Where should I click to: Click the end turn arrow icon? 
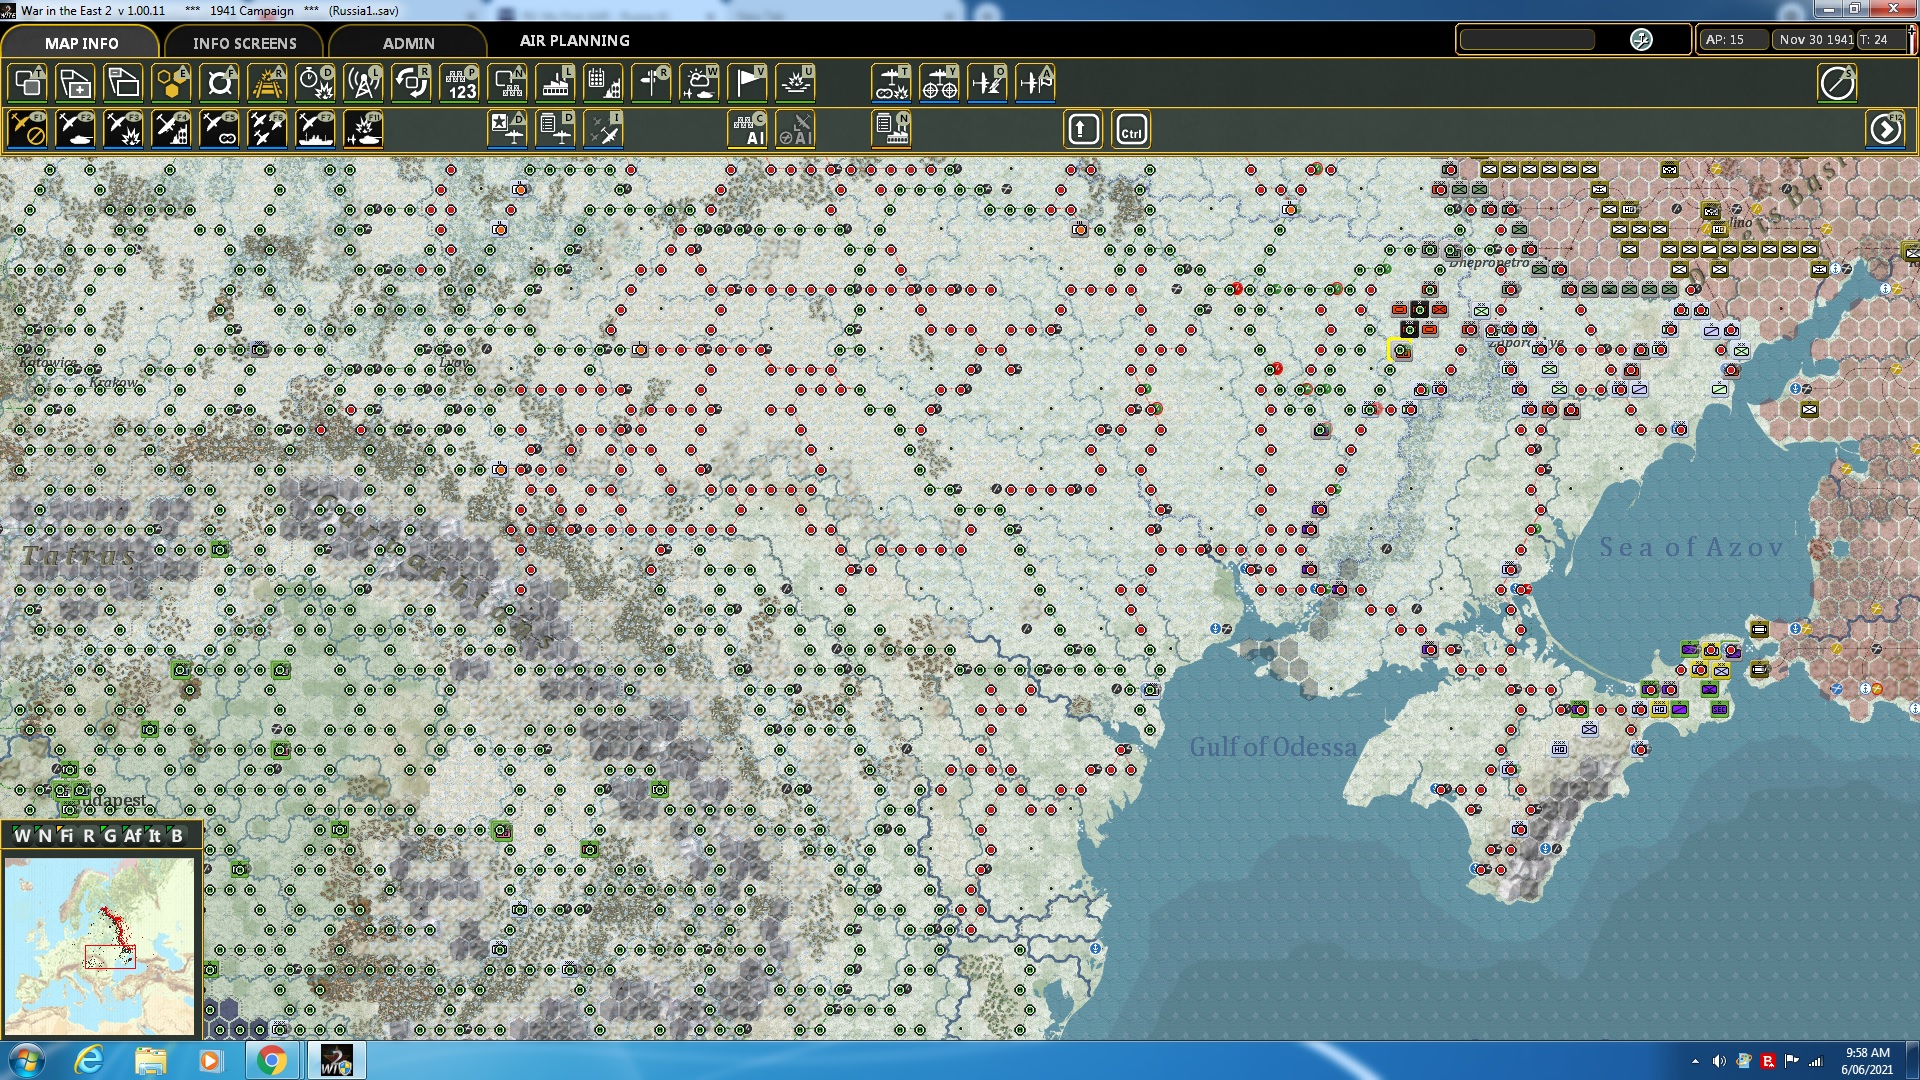[x=1885, y=130]
